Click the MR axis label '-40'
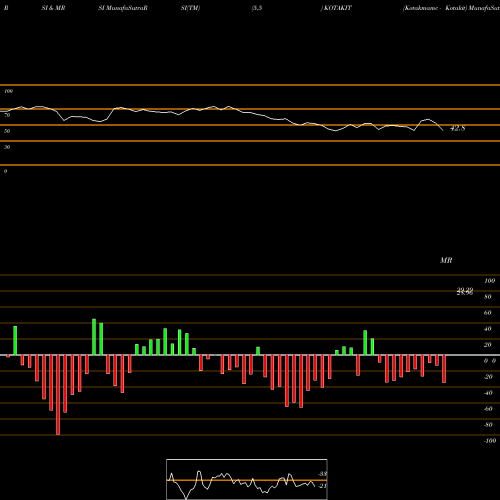Image resolution: width=500 pixels, height=500 pixels. [x=488, y=393]
